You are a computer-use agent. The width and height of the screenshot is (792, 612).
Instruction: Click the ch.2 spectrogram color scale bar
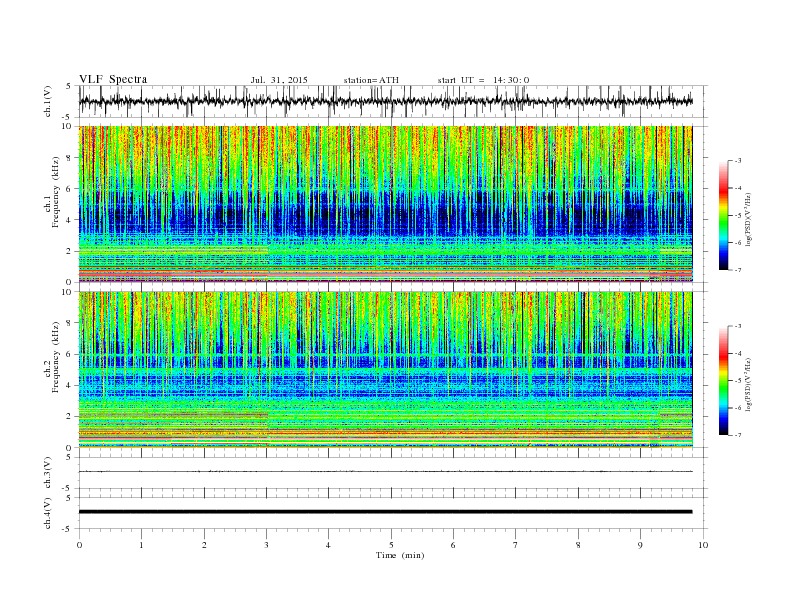pos(724,381)
